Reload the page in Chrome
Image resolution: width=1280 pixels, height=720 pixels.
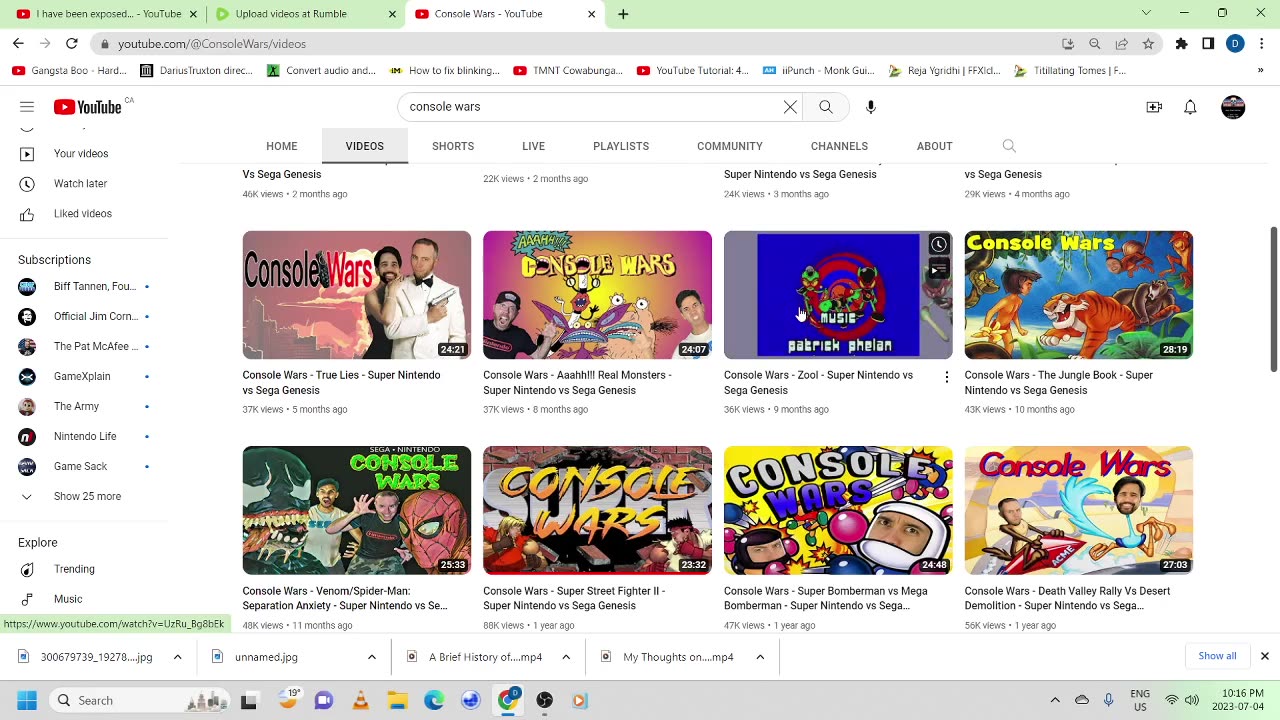(x=72, y=44)
